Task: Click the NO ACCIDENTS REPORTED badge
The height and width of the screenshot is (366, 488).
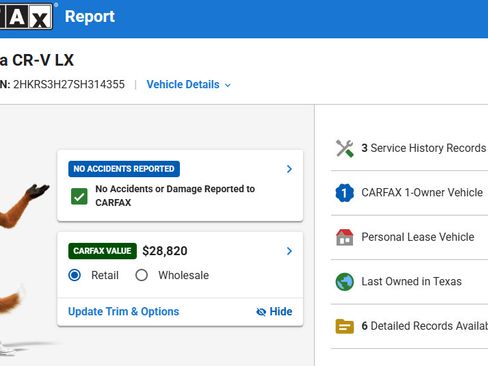Action: [124, 169]
